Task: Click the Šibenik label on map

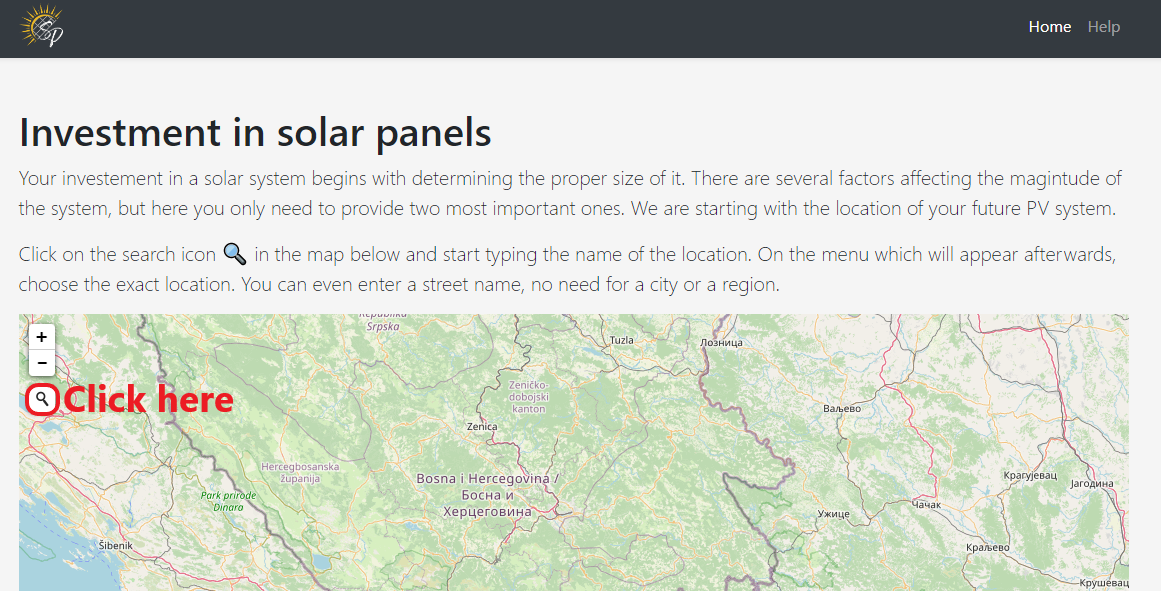Action: click(116, 546)
